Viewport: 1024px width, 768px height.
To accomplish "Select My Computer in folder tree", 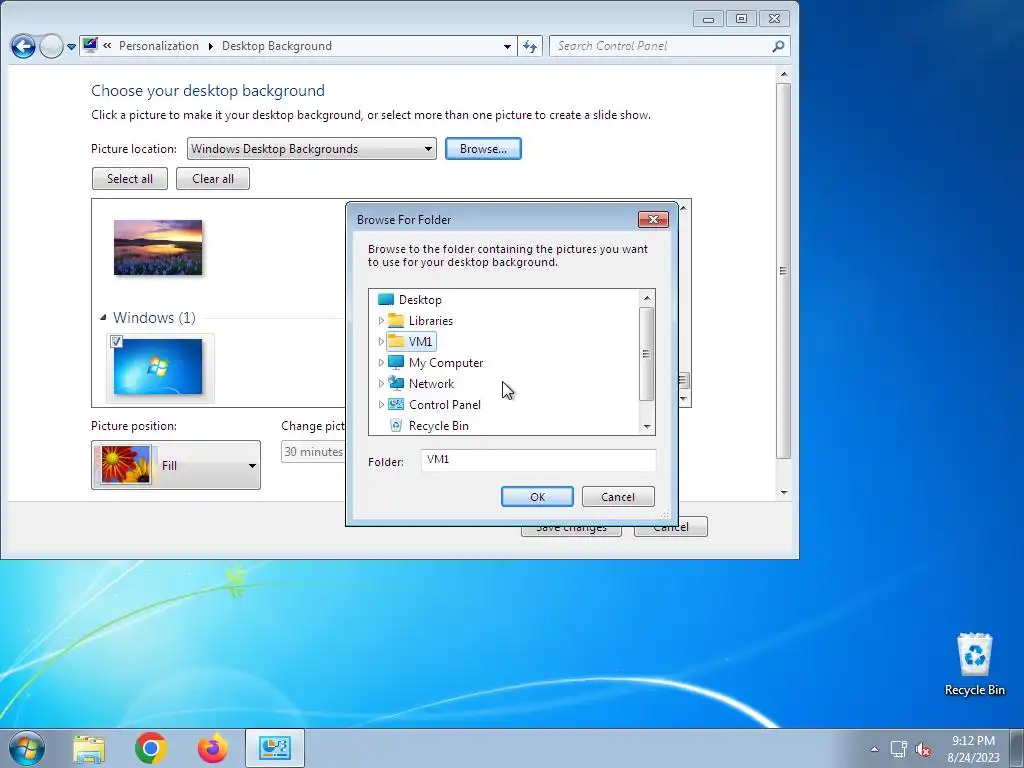I will coord(445,362).
